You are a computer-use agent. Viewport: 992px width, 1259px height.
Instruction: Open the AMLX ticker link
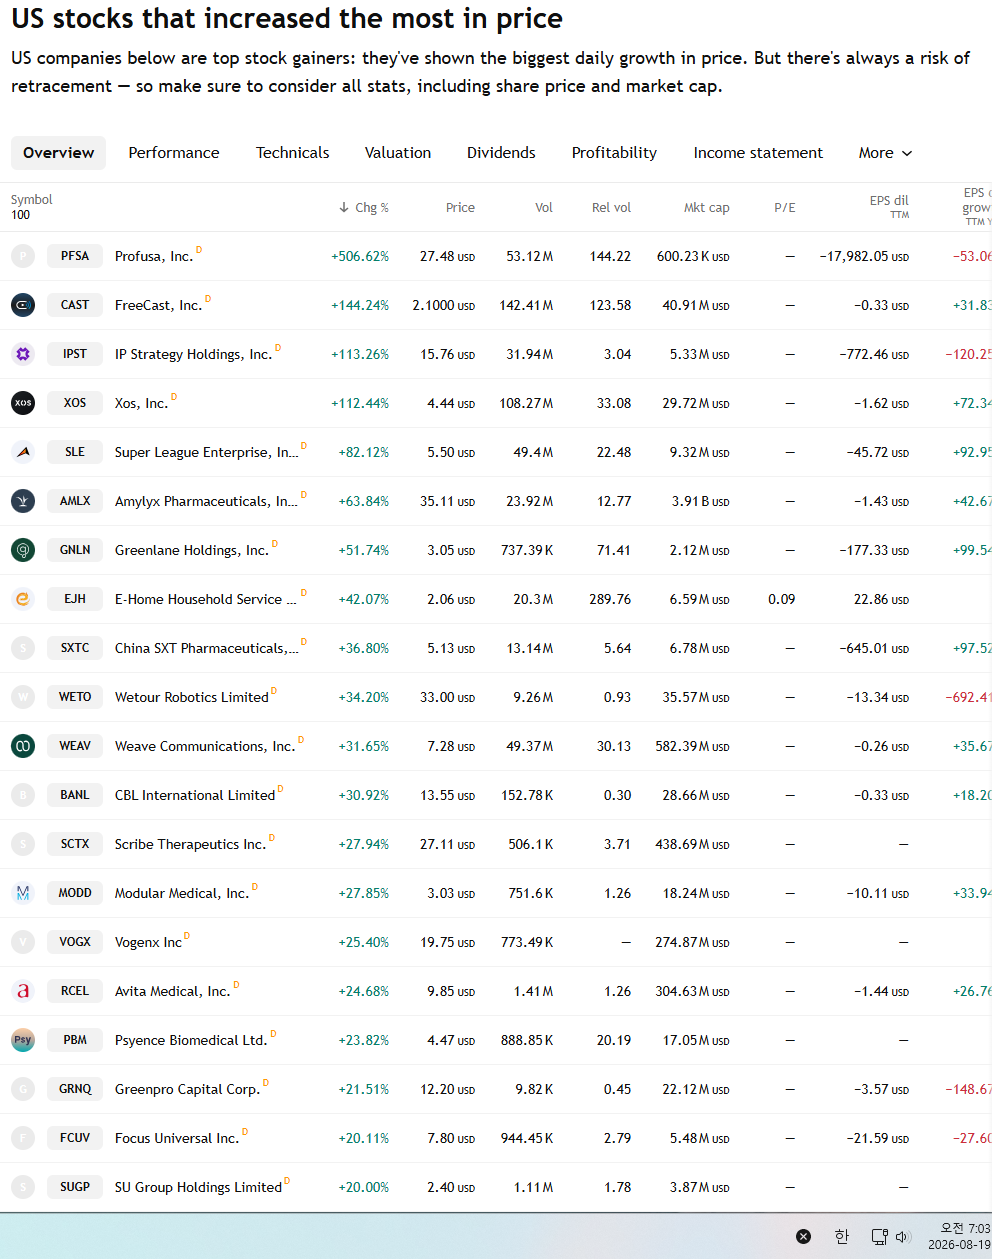75,501
